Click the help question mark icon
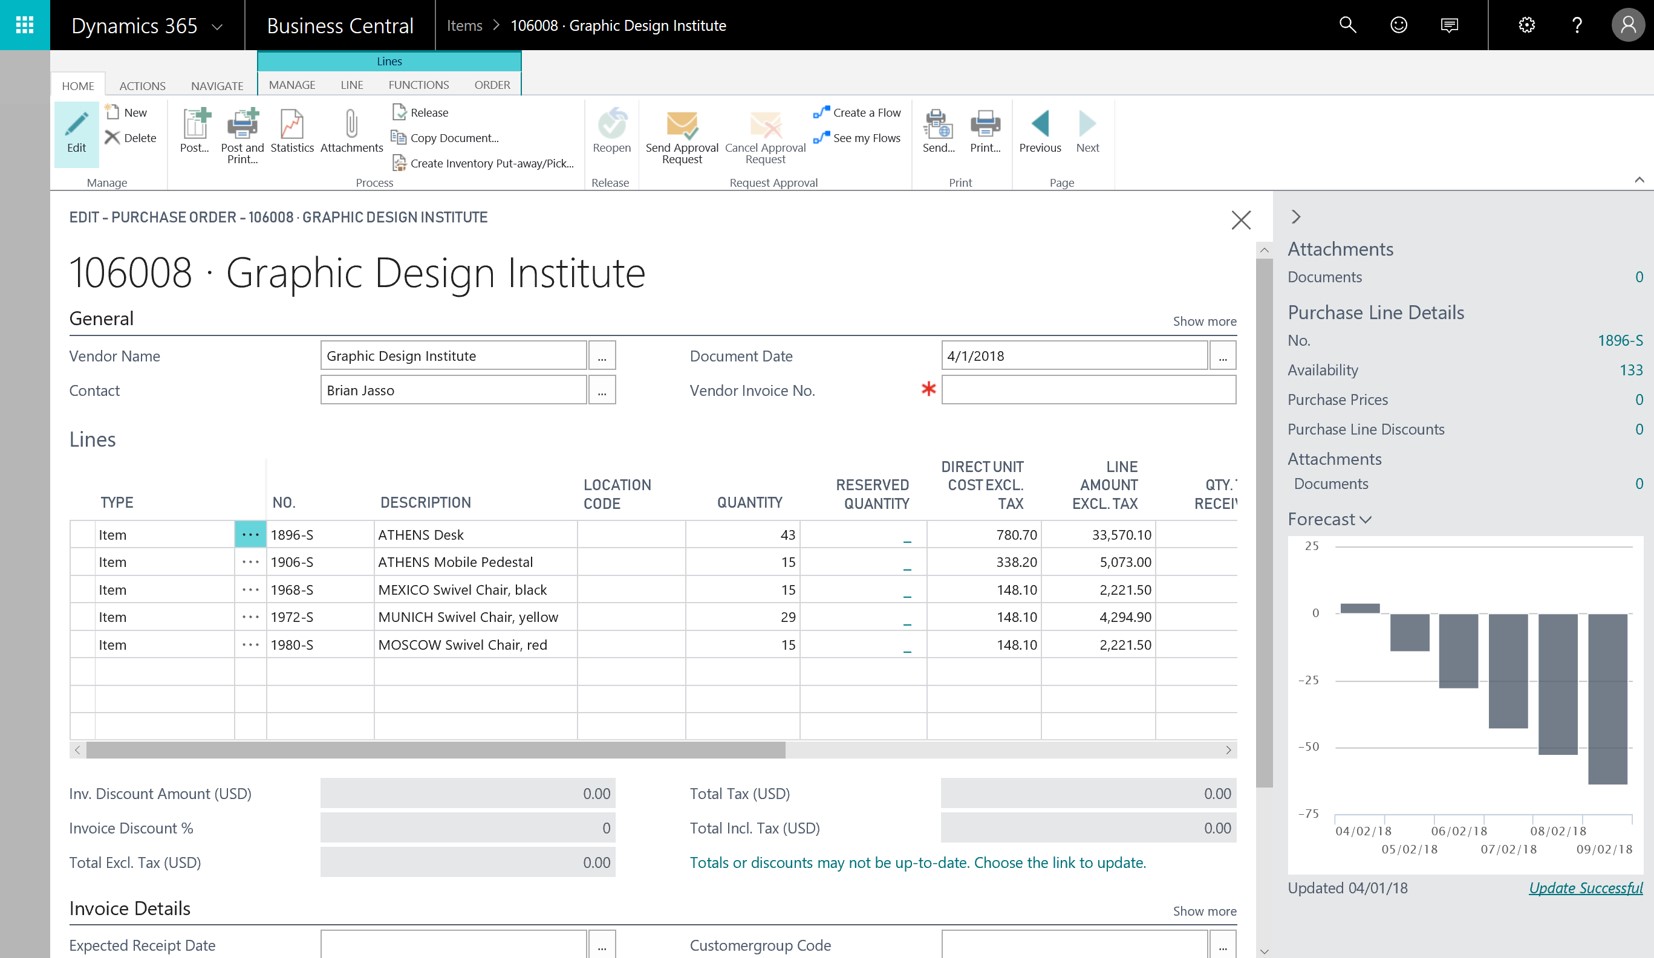This screenshot has width=1654, height=958. [1577, 25]
